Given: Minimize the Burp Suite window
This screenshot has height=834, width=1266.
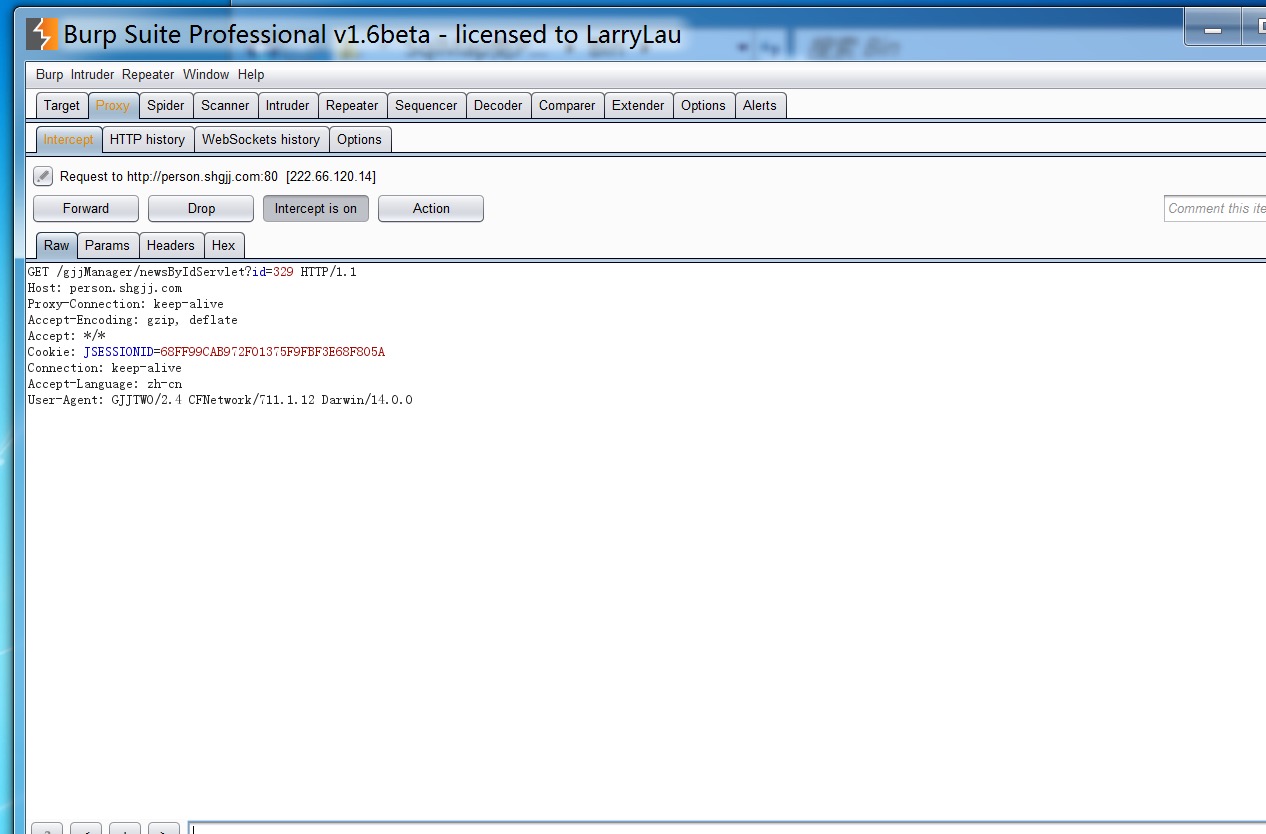Looking at the screenshot, I should pos(1214,30).
